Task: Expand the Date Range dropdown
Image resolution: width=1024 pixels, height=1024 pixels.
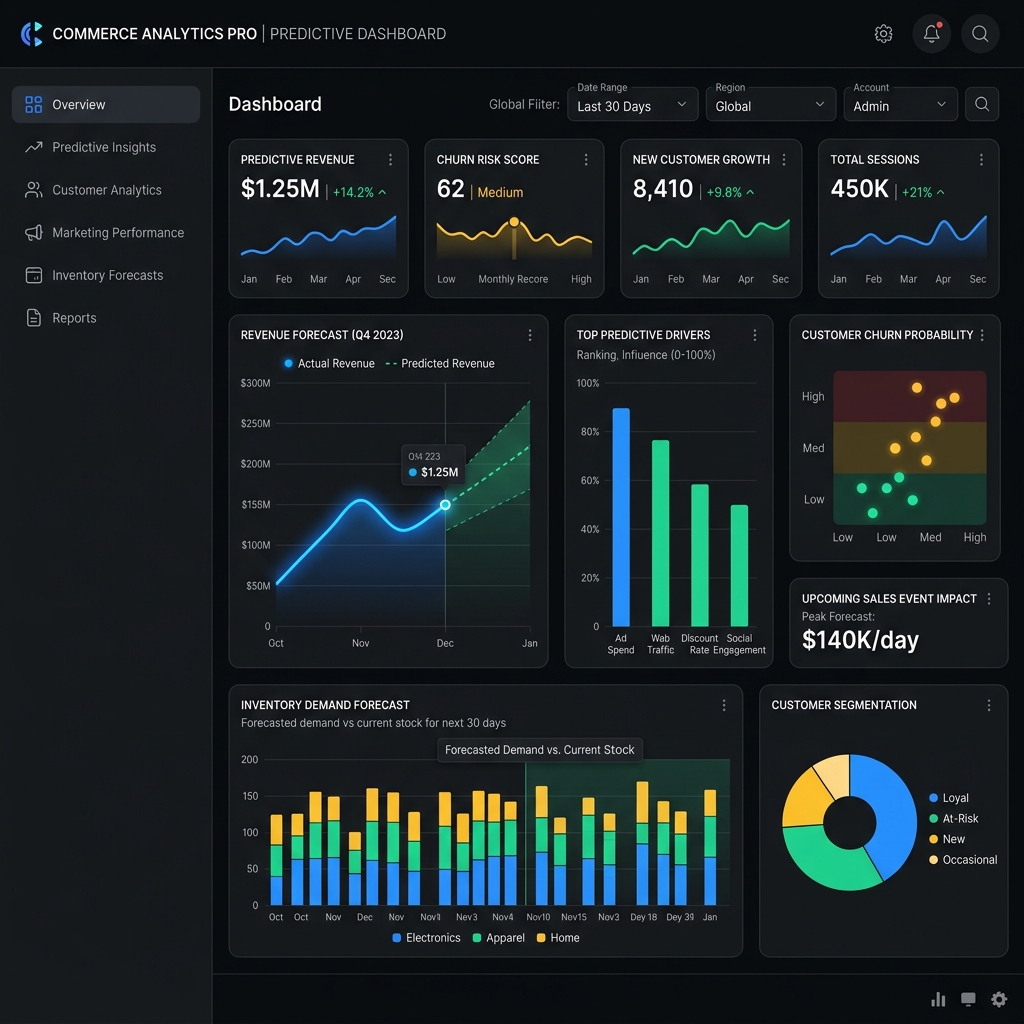Action: point(632,105)
